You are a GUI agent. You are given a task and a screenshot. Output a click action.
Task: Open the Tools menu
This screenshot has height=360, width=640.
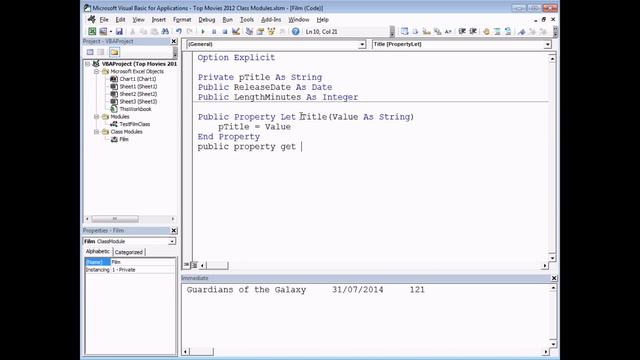click(247, 20)
